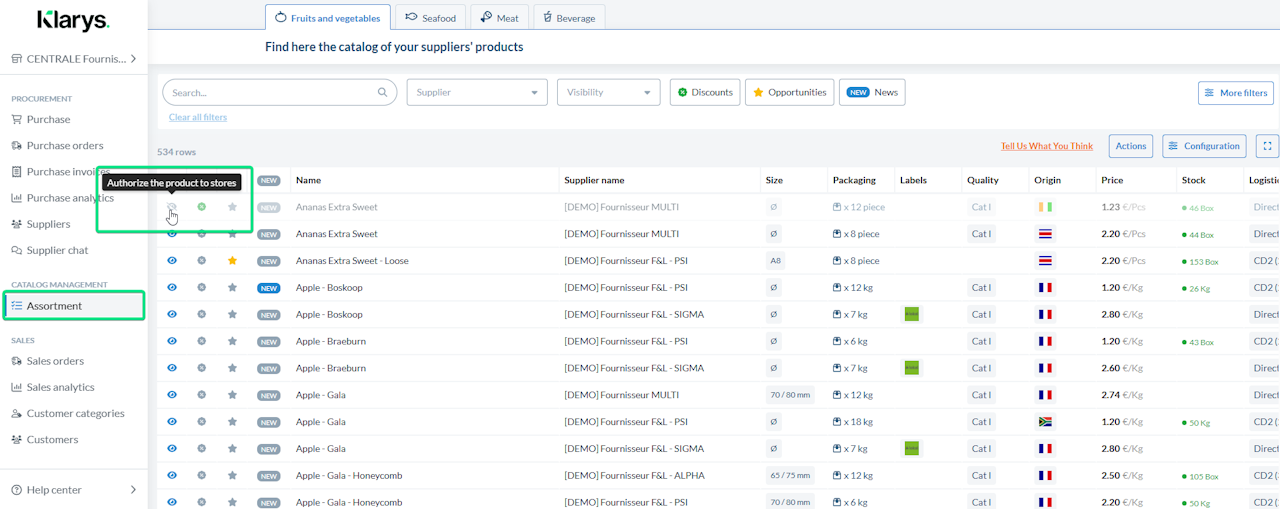Star the Ananas Extra Sweet - Loose product
The image size is (1280, 509).
[x=232, y=261]
